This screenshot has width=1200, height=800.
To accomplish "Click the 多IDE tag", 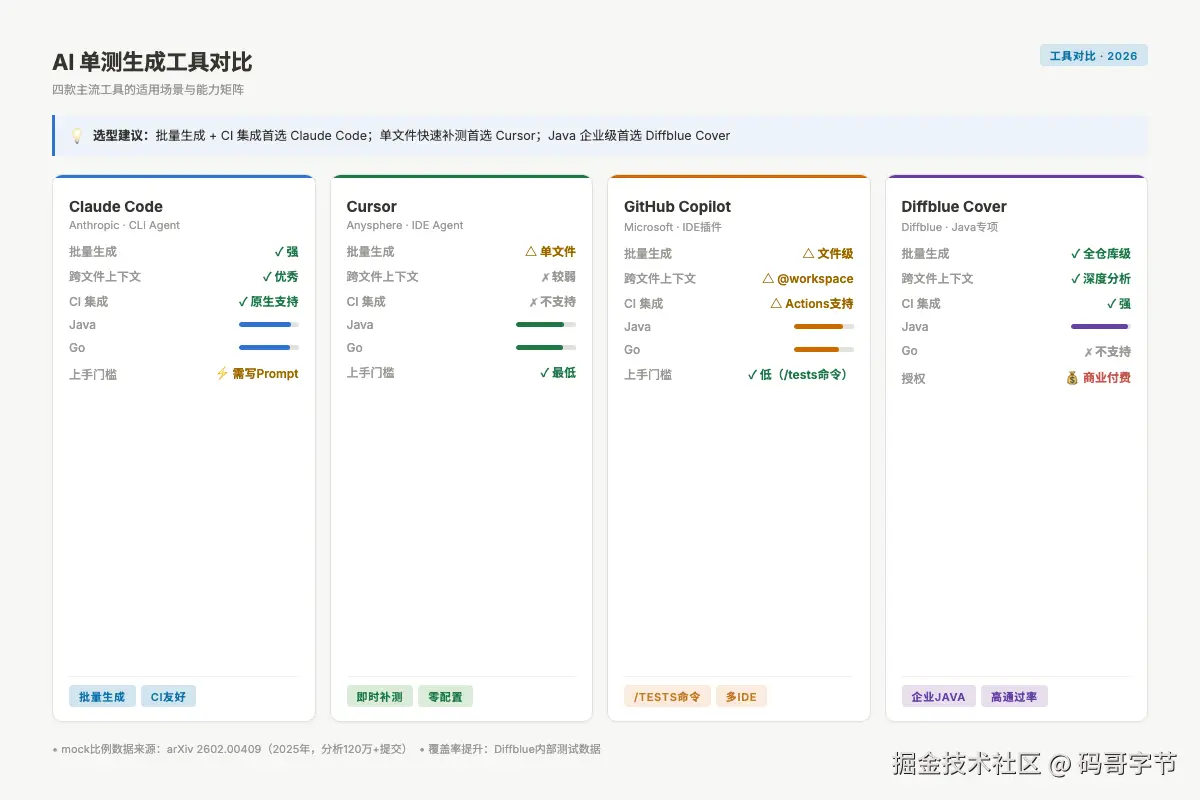I will click(741, 697).
